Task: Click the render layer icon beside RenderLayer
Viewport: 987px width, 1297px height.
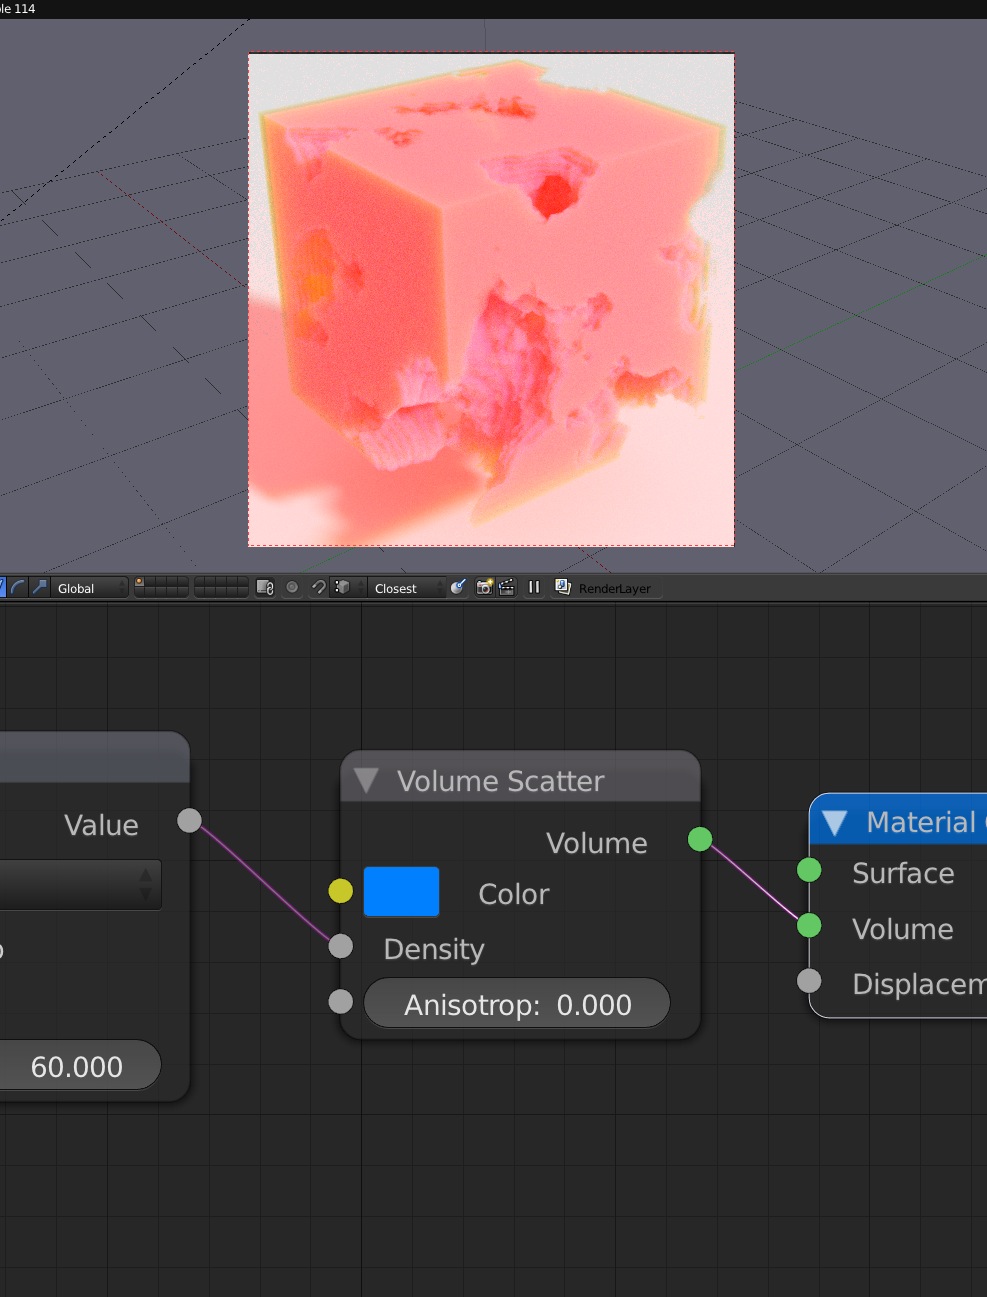Action: pyautogui.click(x=562, y=588)
